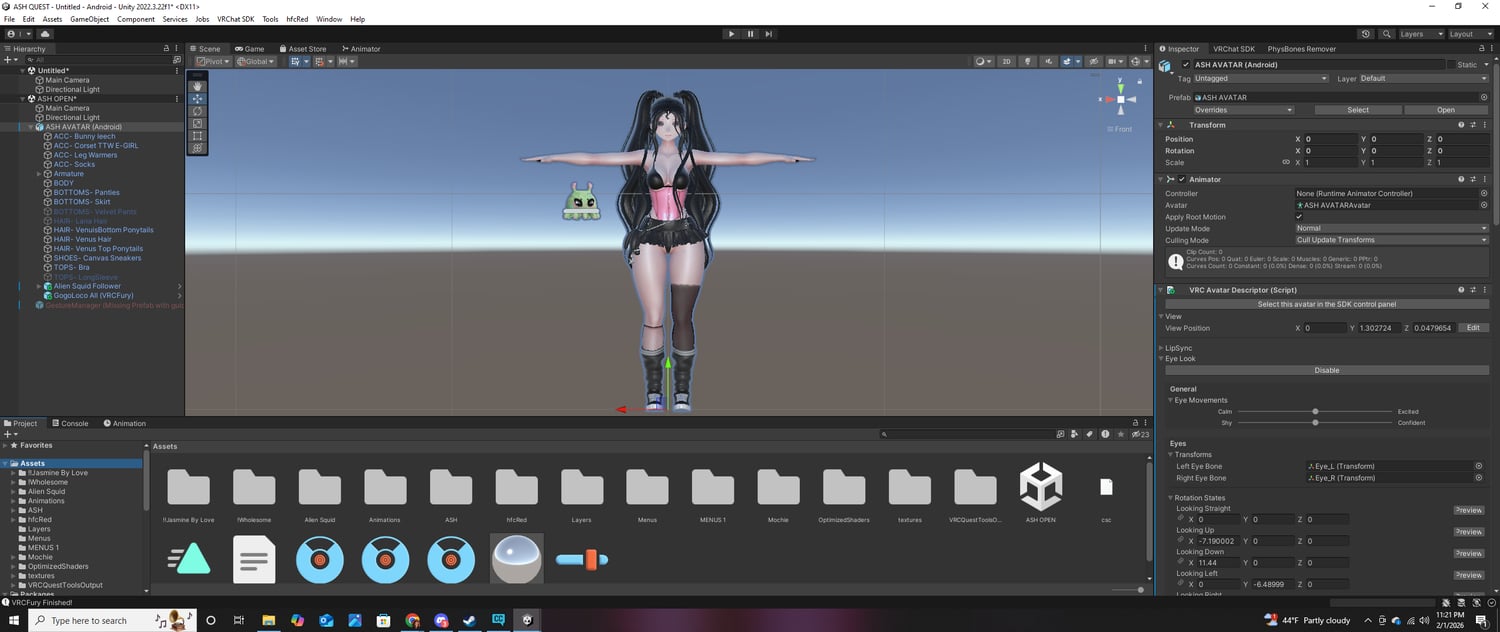Toggle scene lighting bulb icon
This screenshot has height=632, width=1500.
pyautogui.click(x=1026, y=61)
